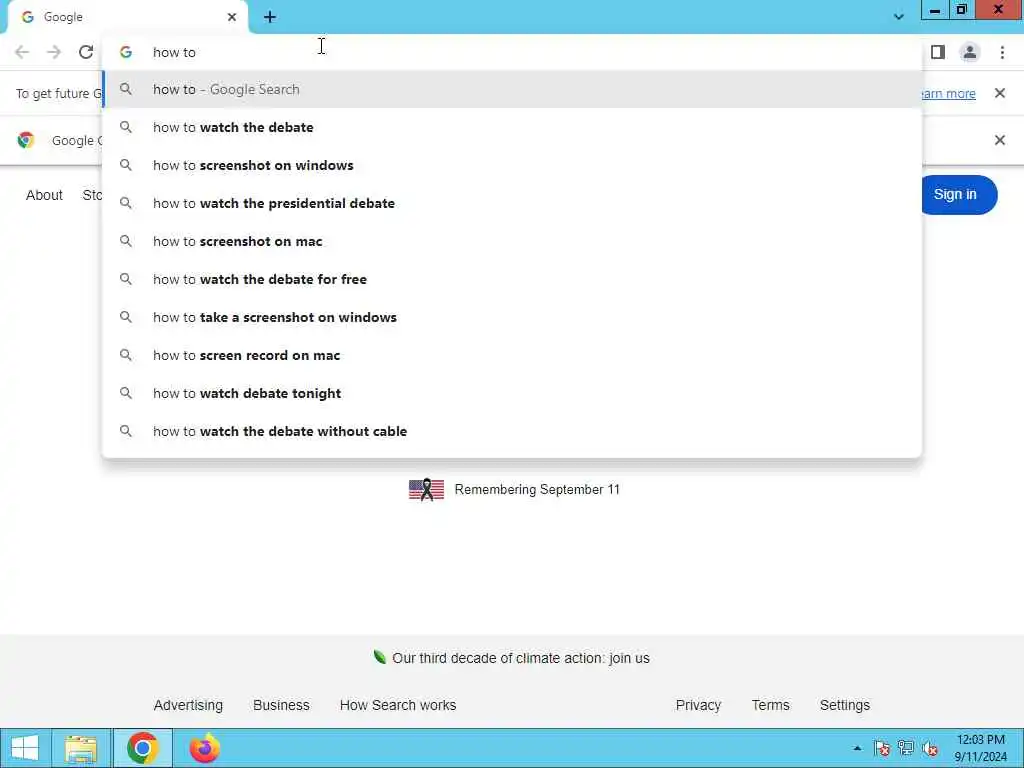Screen dimensions: 1024x768
Task: Choose suggestion 'how to watch the debate for free'
Action: click(512, 279)
